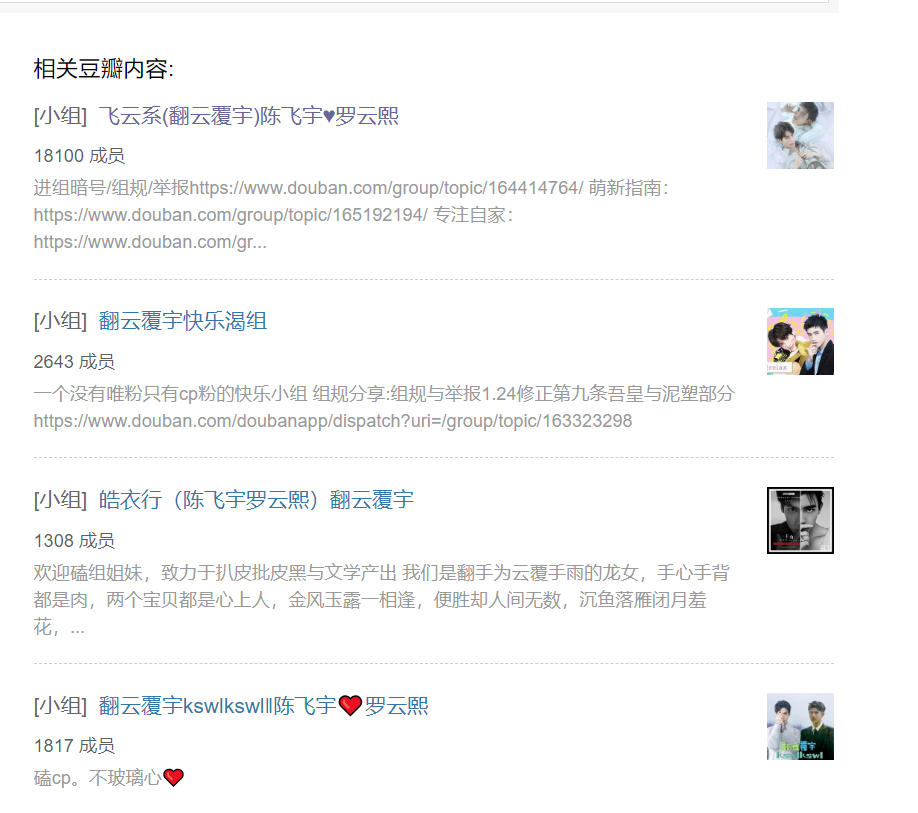
Task: Click the 快乐渴组 'relax' avatar thumbnail
Action: coord(800,342)
